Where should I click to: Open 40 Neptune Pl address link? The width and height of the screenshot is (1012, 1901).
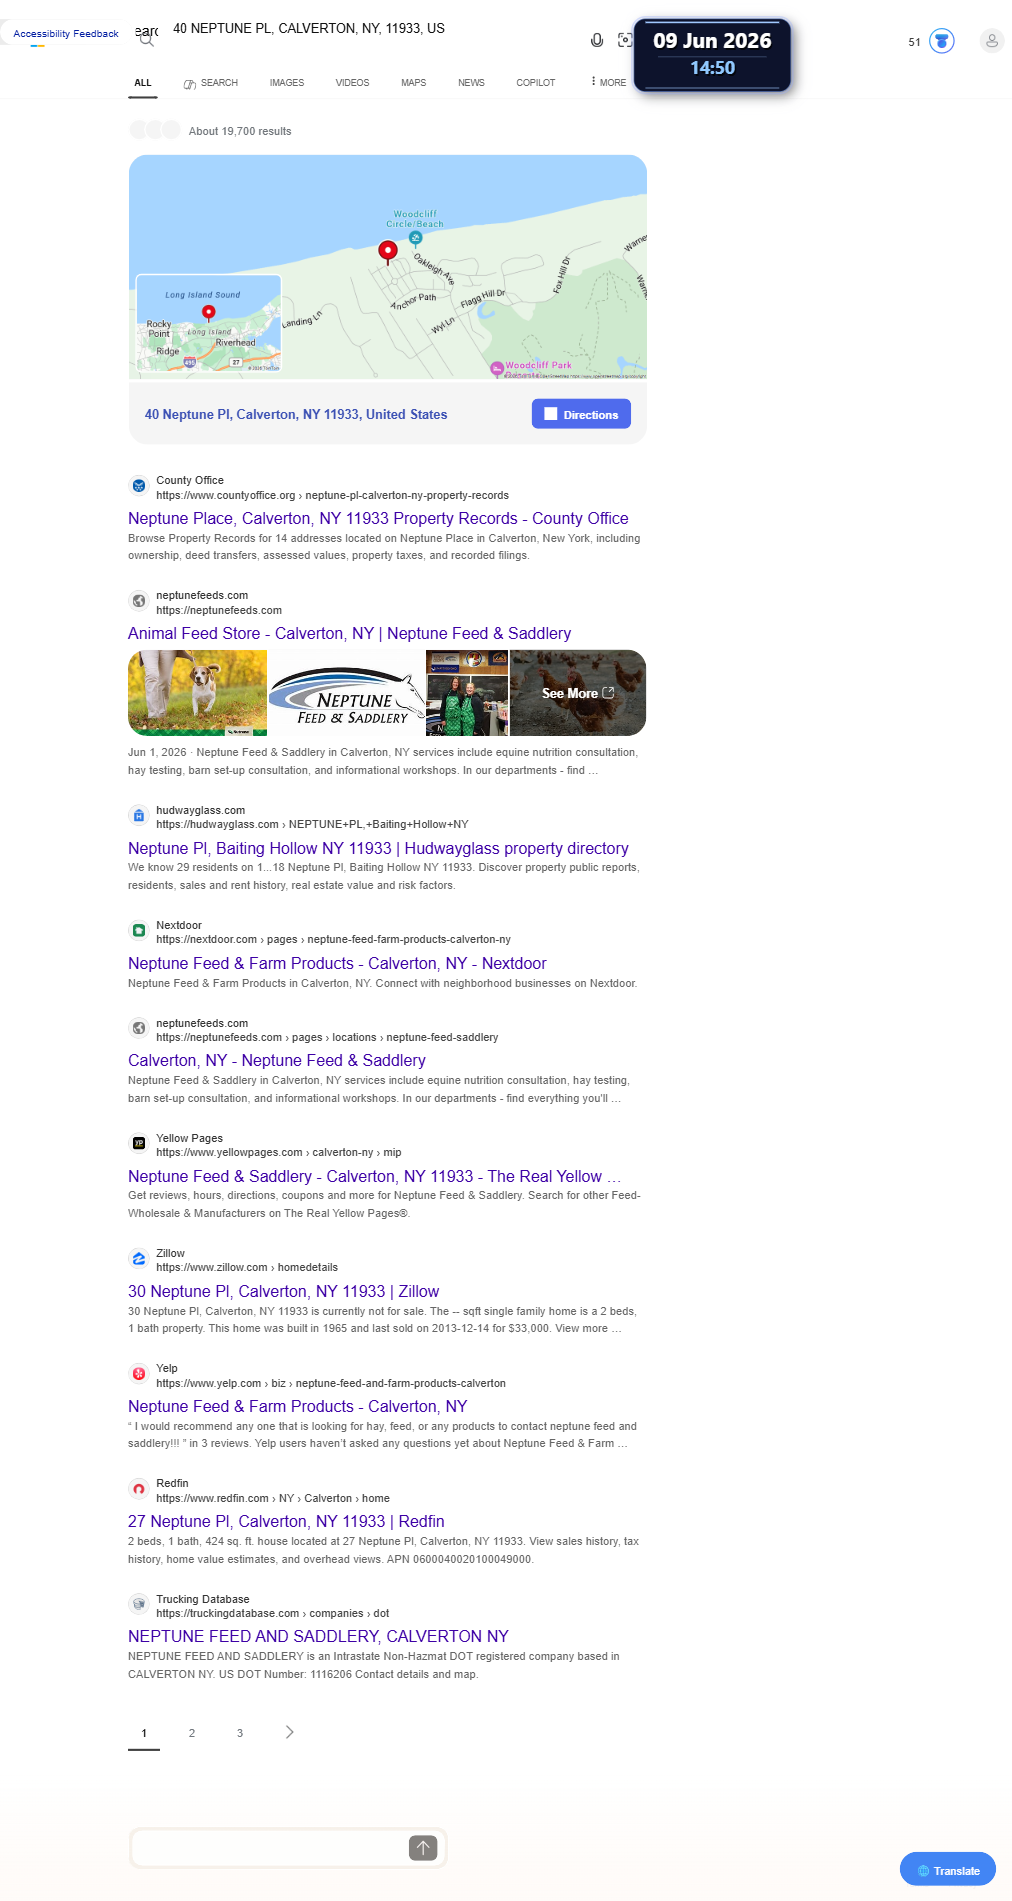[296, 414]
